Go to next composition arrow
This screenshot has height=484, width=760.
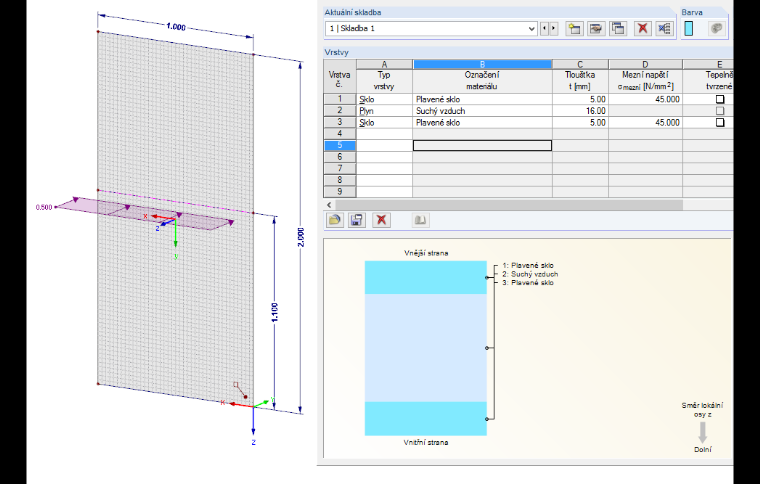554,29
